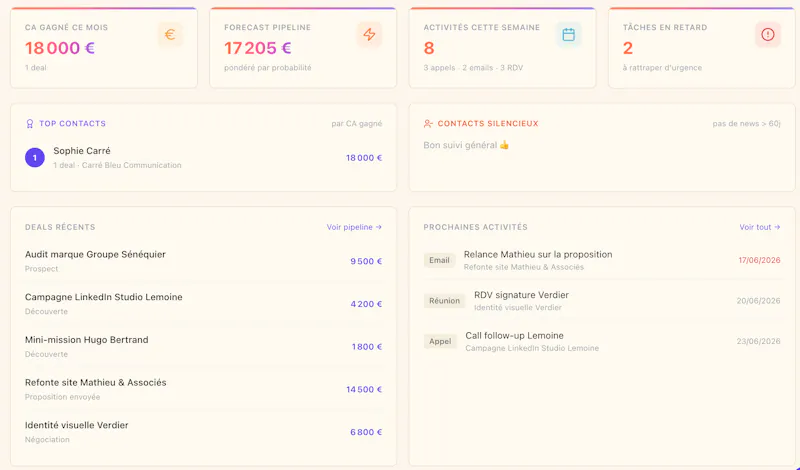This screenshot has height=470, width=800.
Task: Open the Voir tout link
Action: tap(760, 227)
